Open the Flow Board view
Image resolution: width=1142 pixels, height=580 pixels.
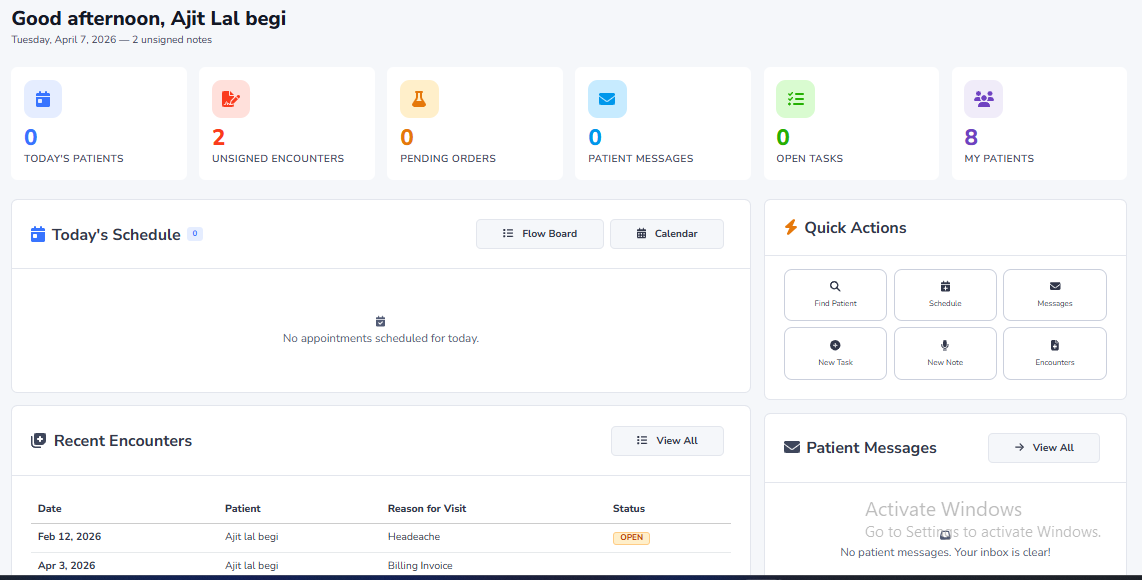pos(540,234)
